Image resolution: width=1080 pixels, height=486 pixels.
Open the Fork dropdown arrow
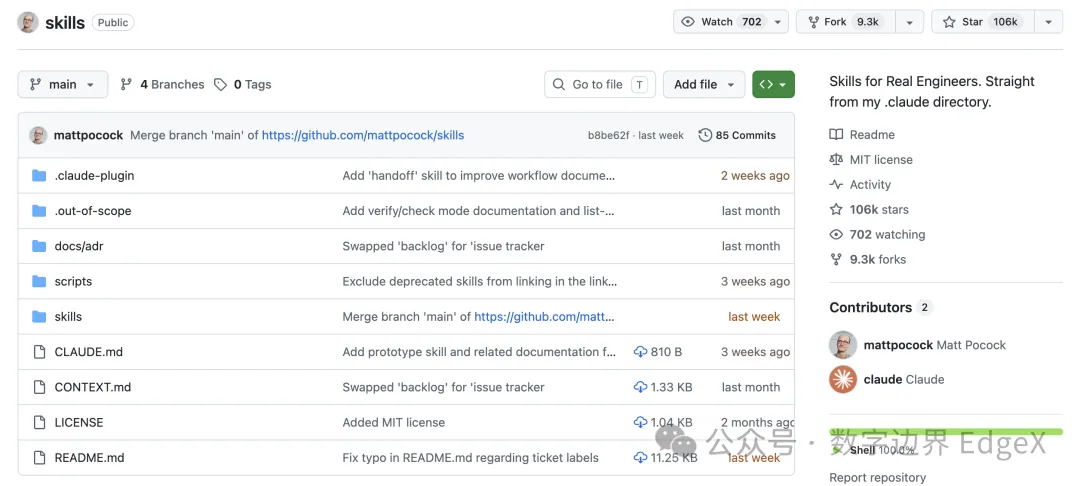coord(910,22)
